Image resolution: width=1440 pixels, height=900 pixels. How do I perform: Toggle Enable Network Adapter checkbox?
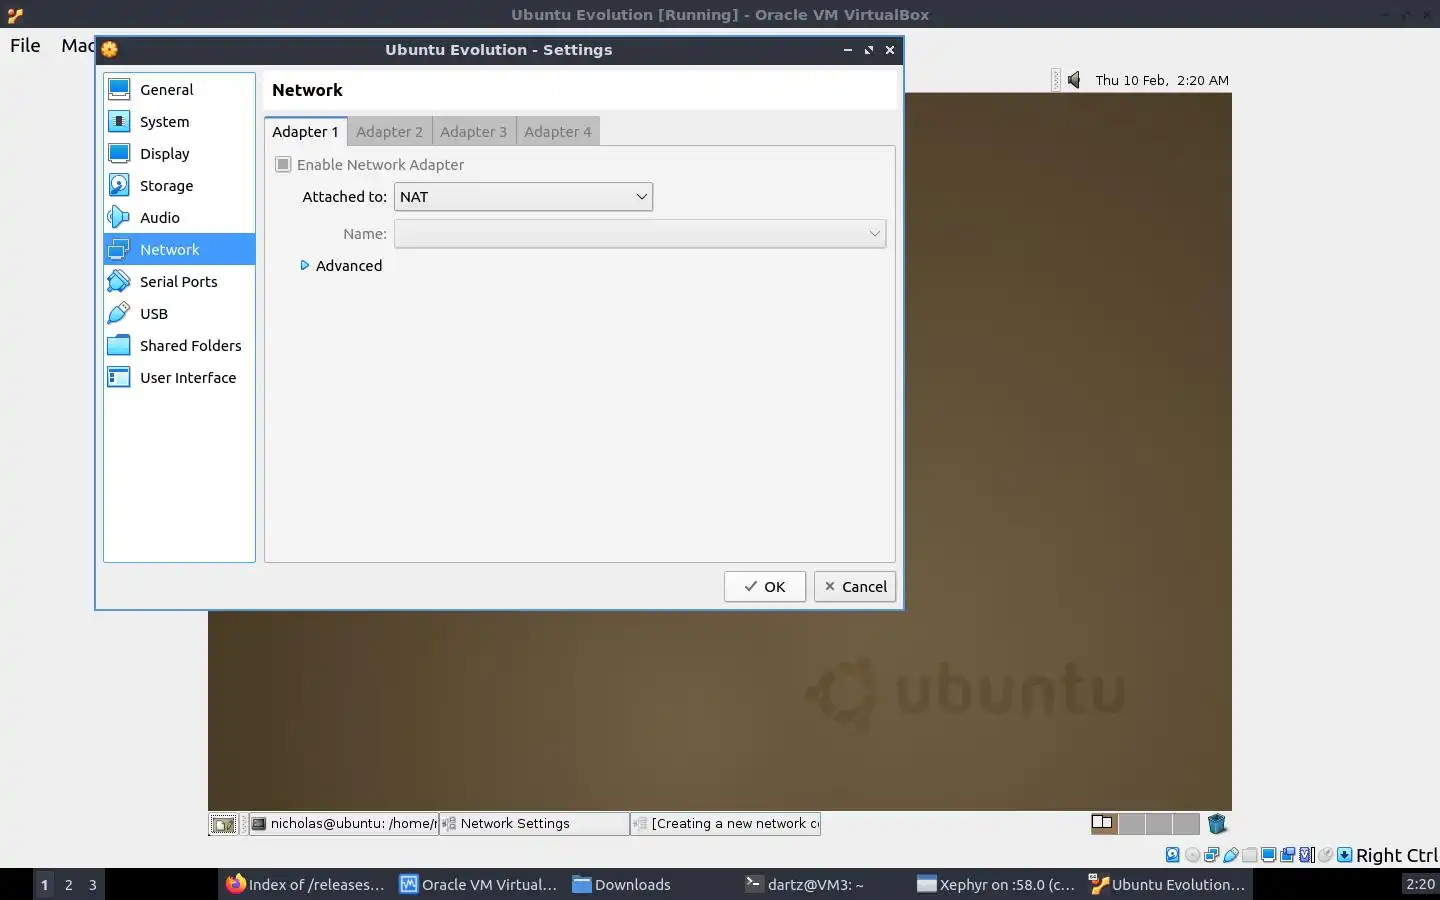284,165
